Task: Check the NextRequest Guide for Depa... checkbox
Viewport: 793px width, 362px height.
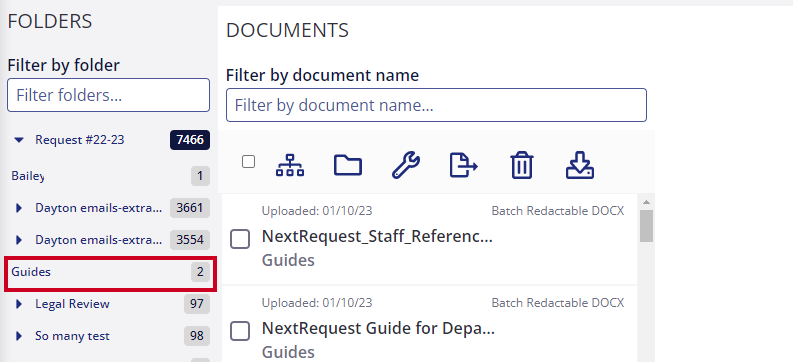Action: (240, 331)
